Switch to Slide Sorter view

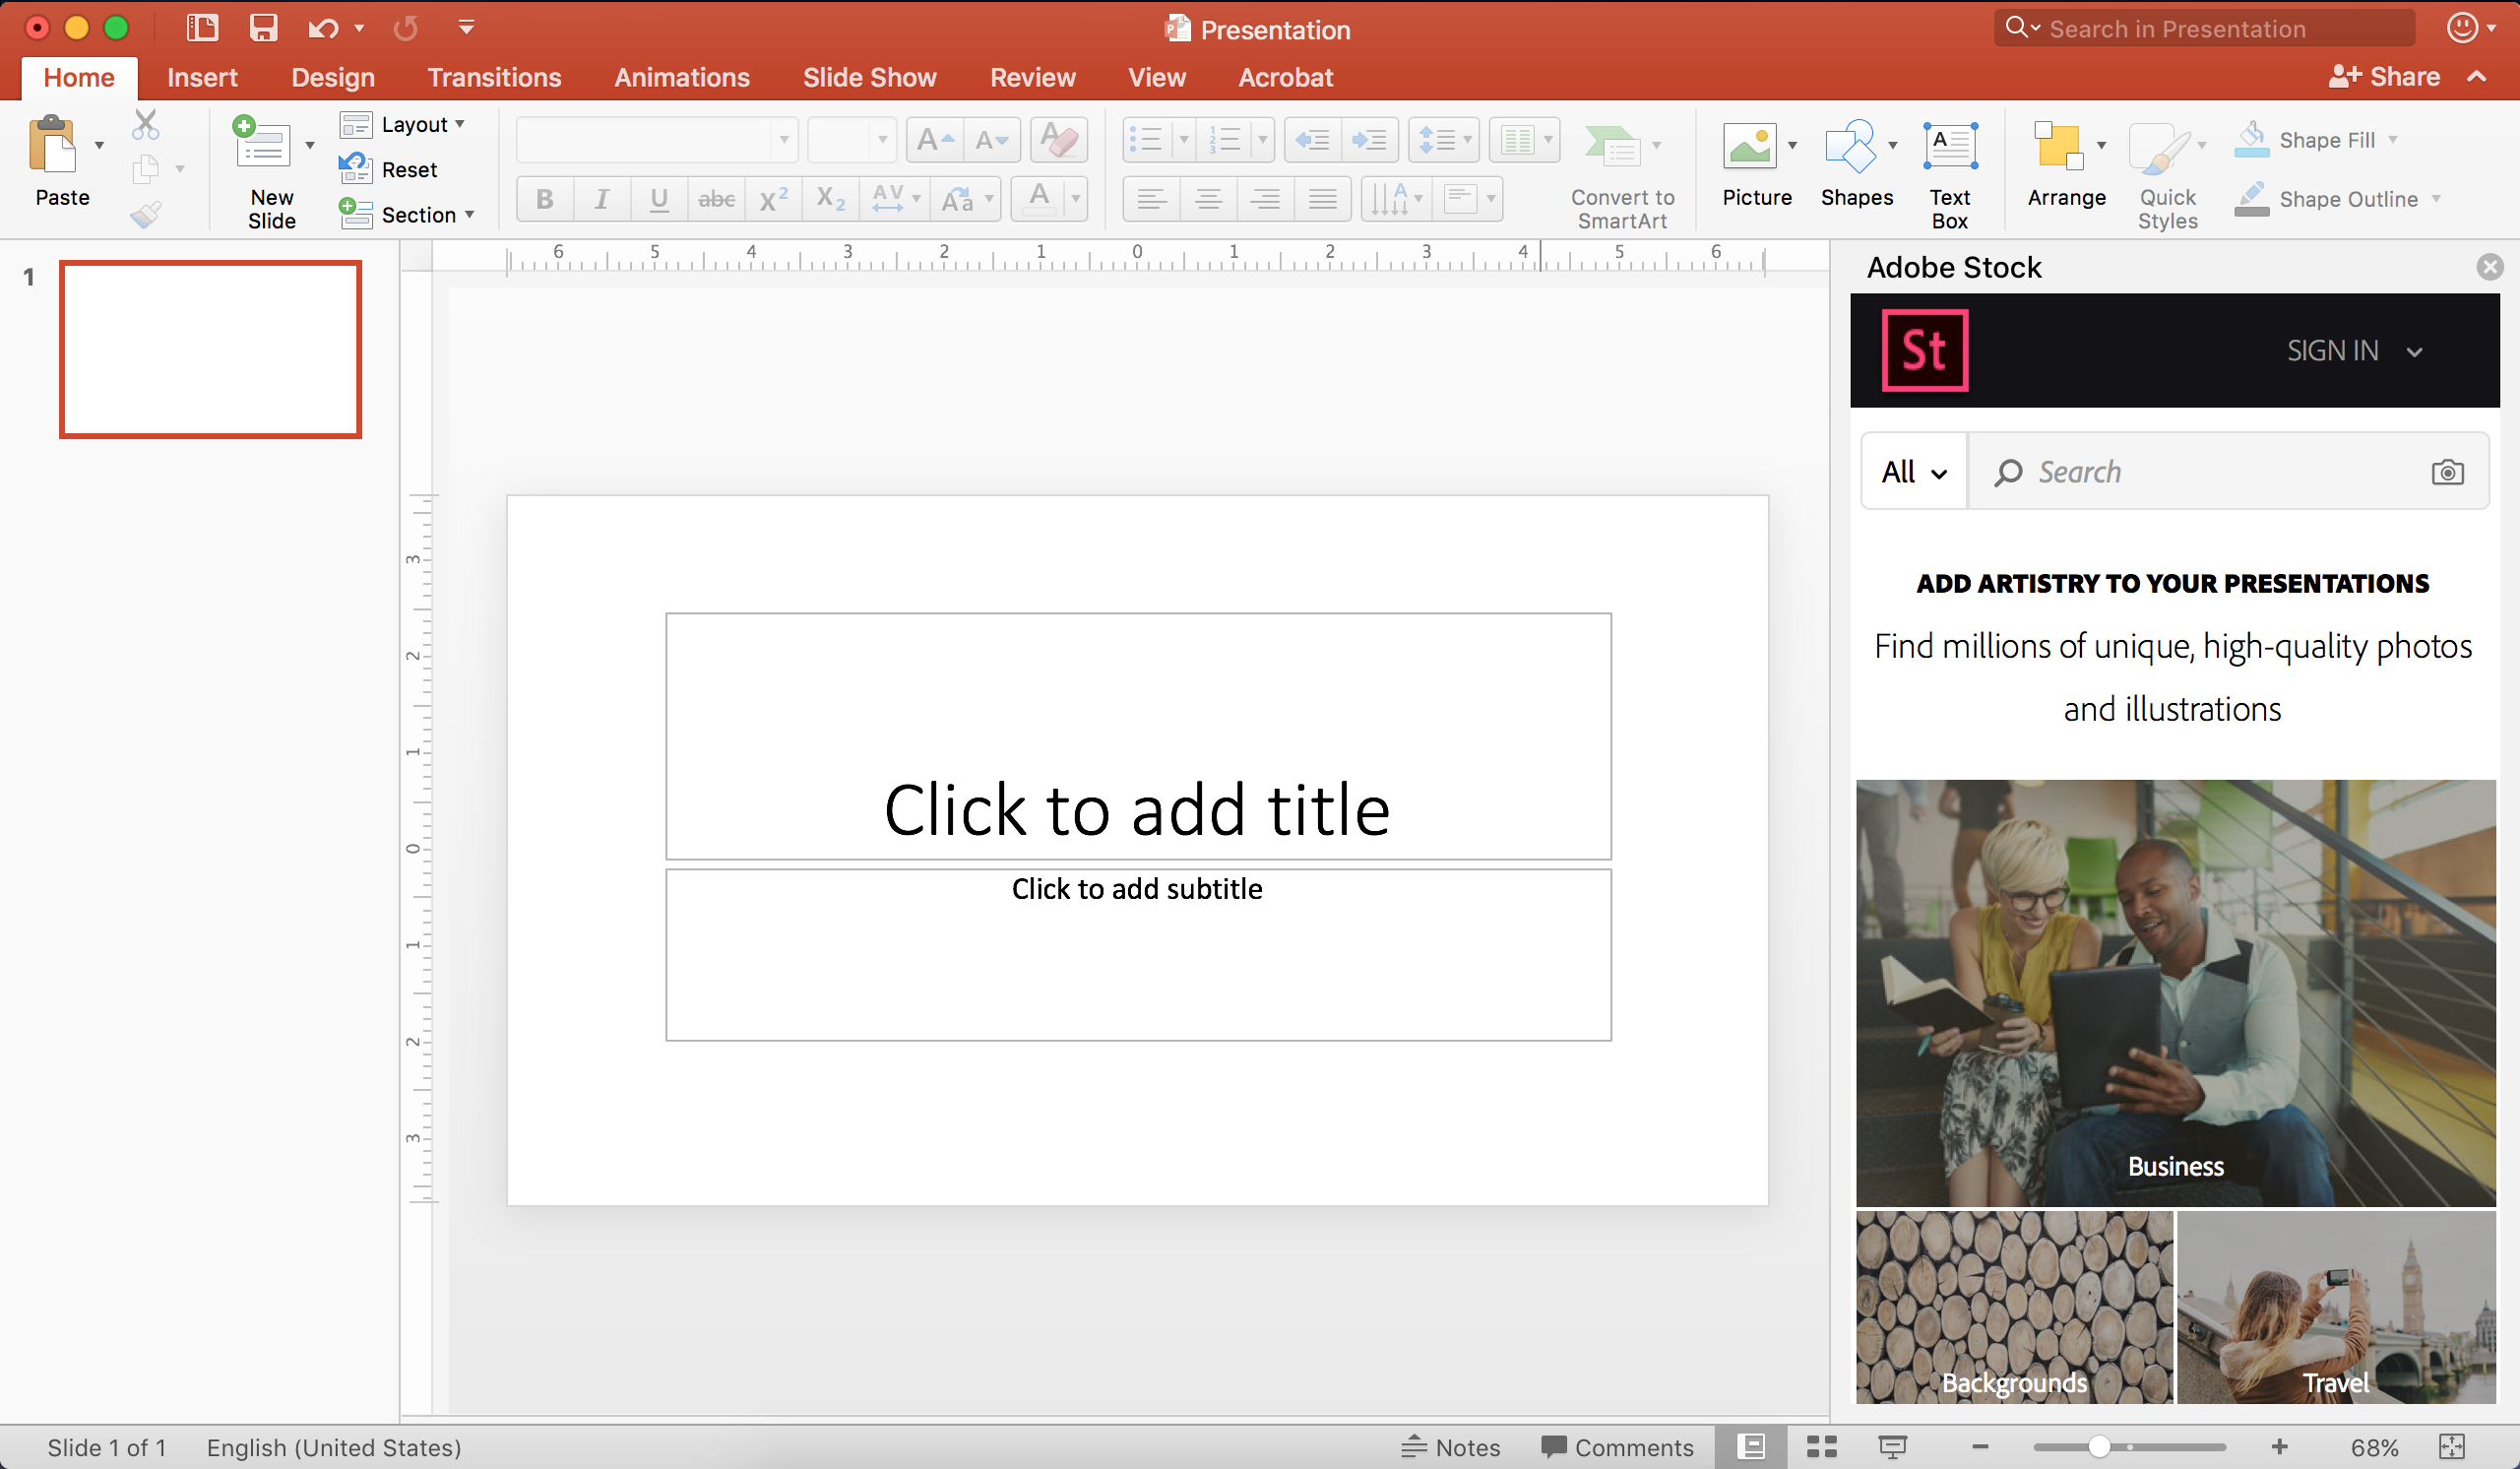[x=1821, y=1447]
